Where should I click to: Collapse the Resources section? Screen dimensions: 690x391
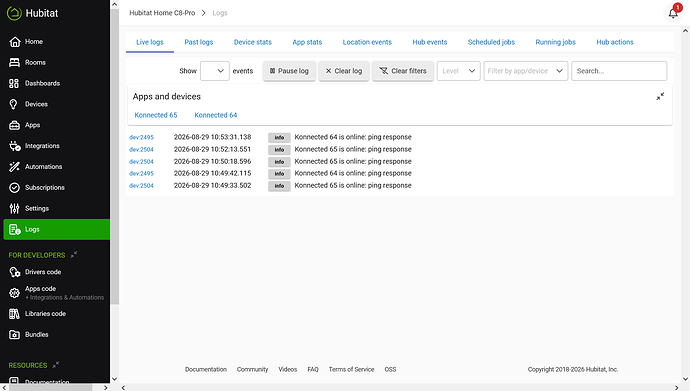tap(55, 365)
